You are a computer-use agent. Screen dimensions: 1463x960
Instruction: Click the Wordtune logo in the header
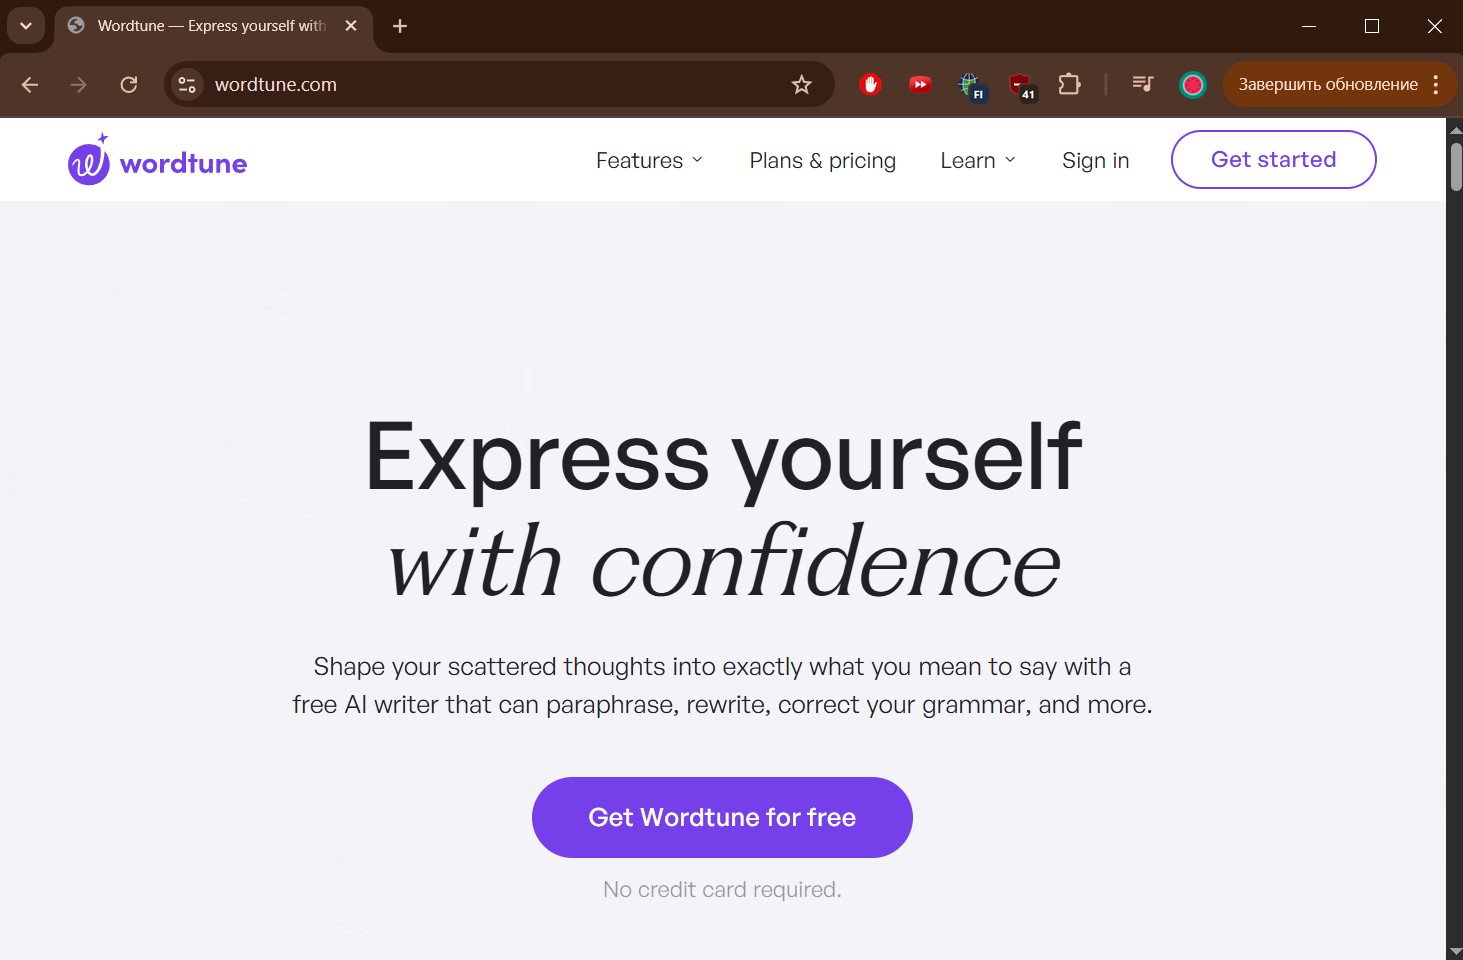coord(157,162)
